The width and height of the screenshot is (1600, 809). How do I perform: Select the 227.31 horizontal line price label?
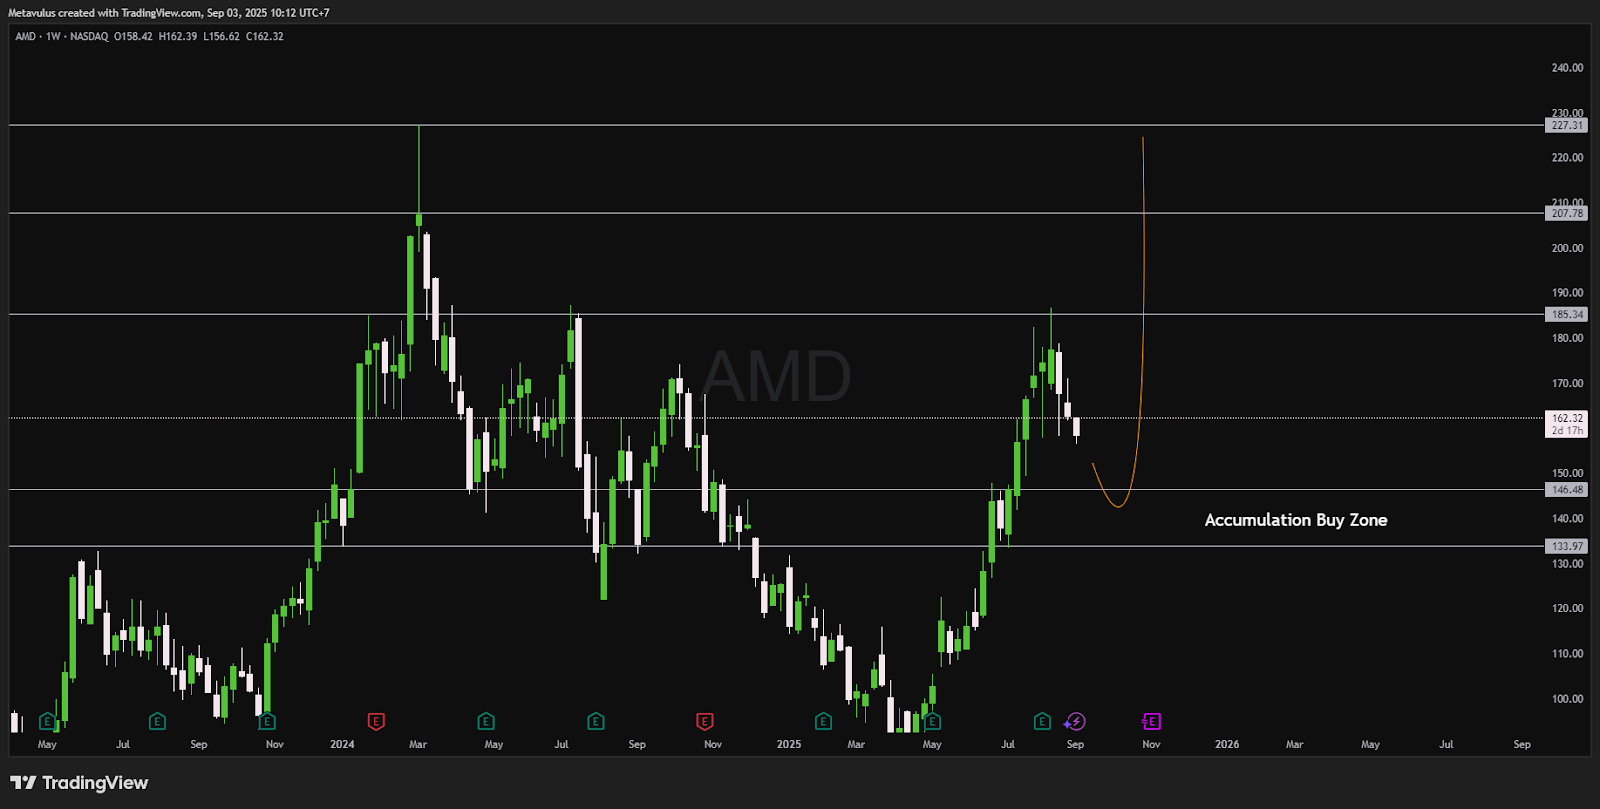click(x=1567, y=125)
